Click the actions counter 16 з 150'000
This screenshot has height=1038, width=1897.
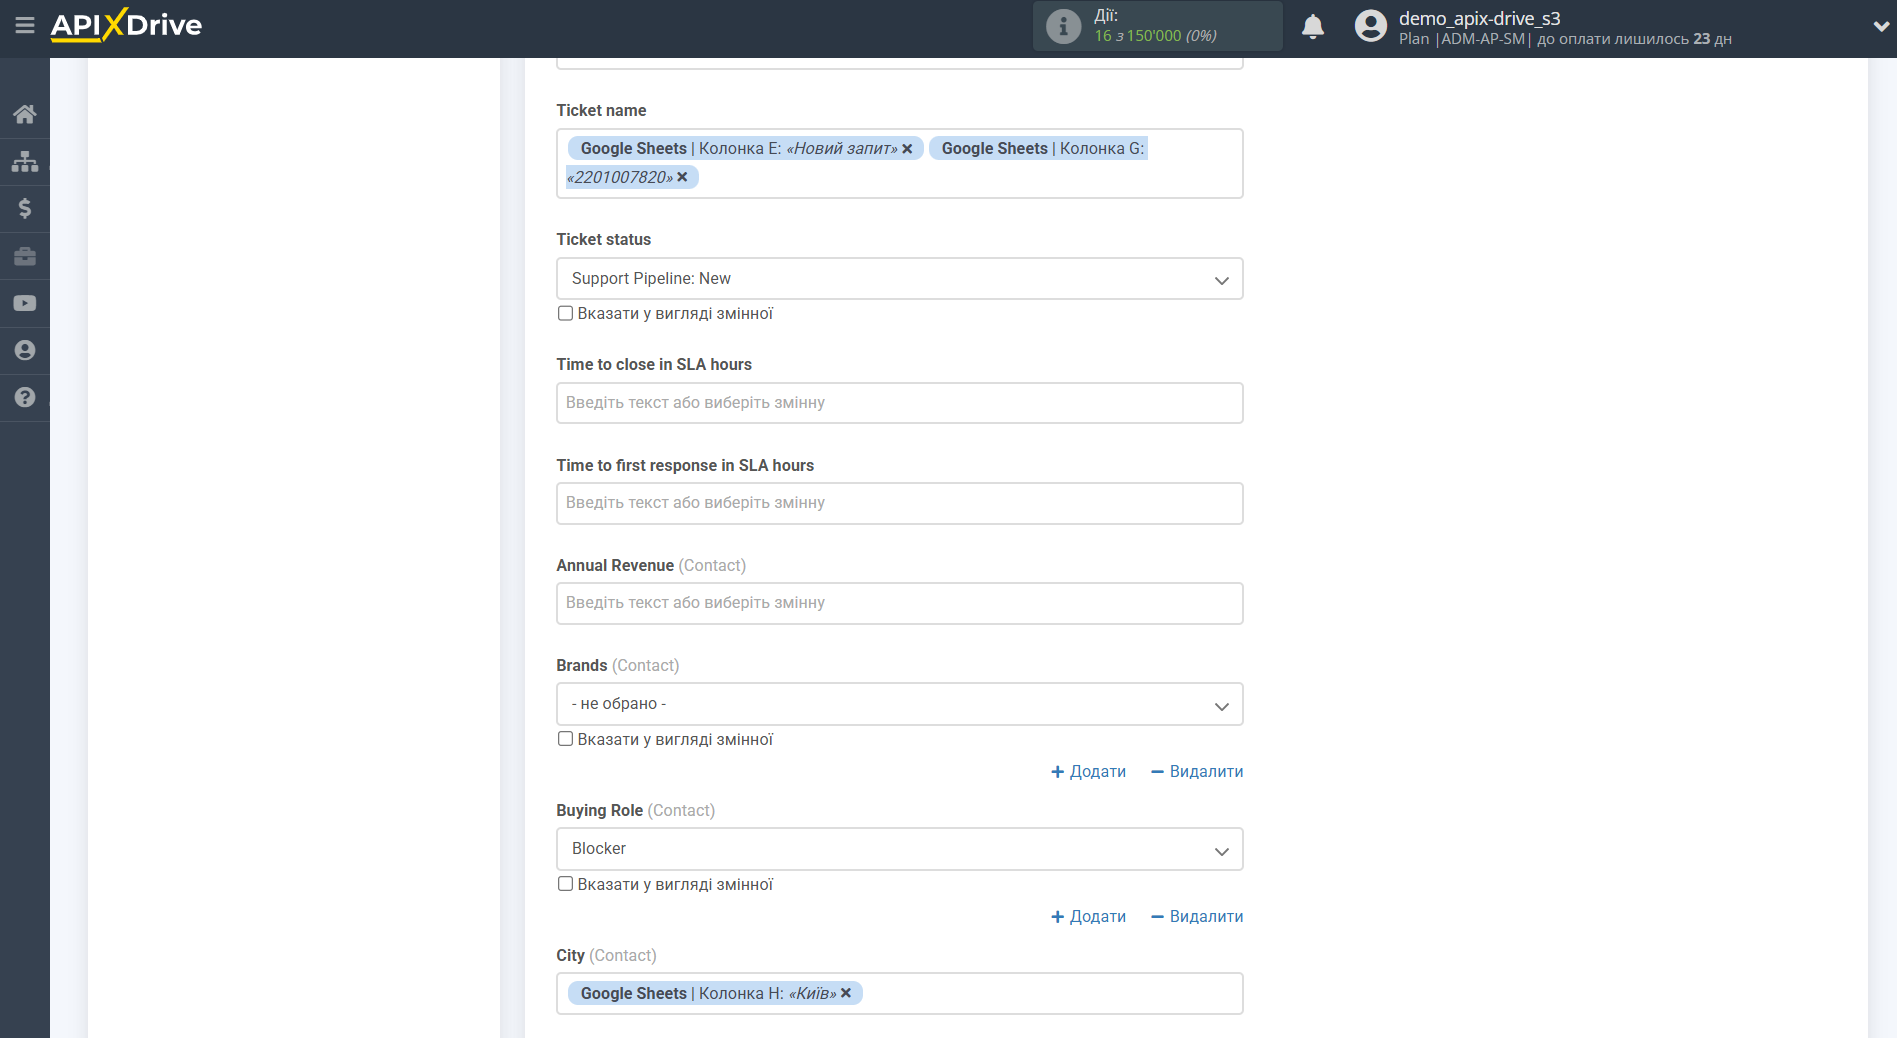tap(1155, 36)
